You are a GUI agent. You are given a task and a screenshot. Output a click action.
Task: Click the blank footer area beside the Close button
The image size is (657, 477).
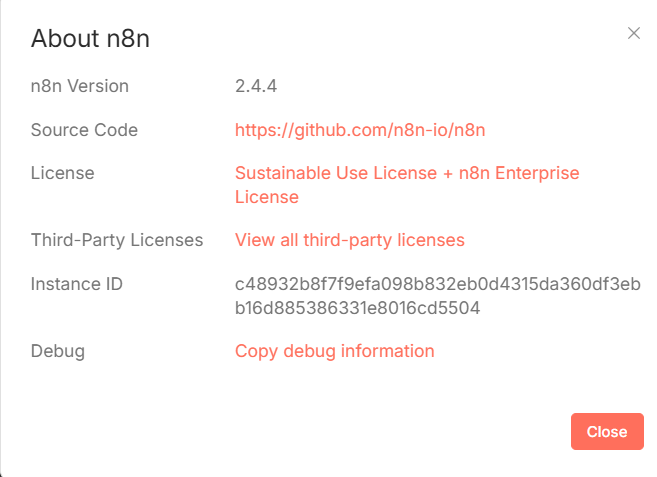click(293, 431)
